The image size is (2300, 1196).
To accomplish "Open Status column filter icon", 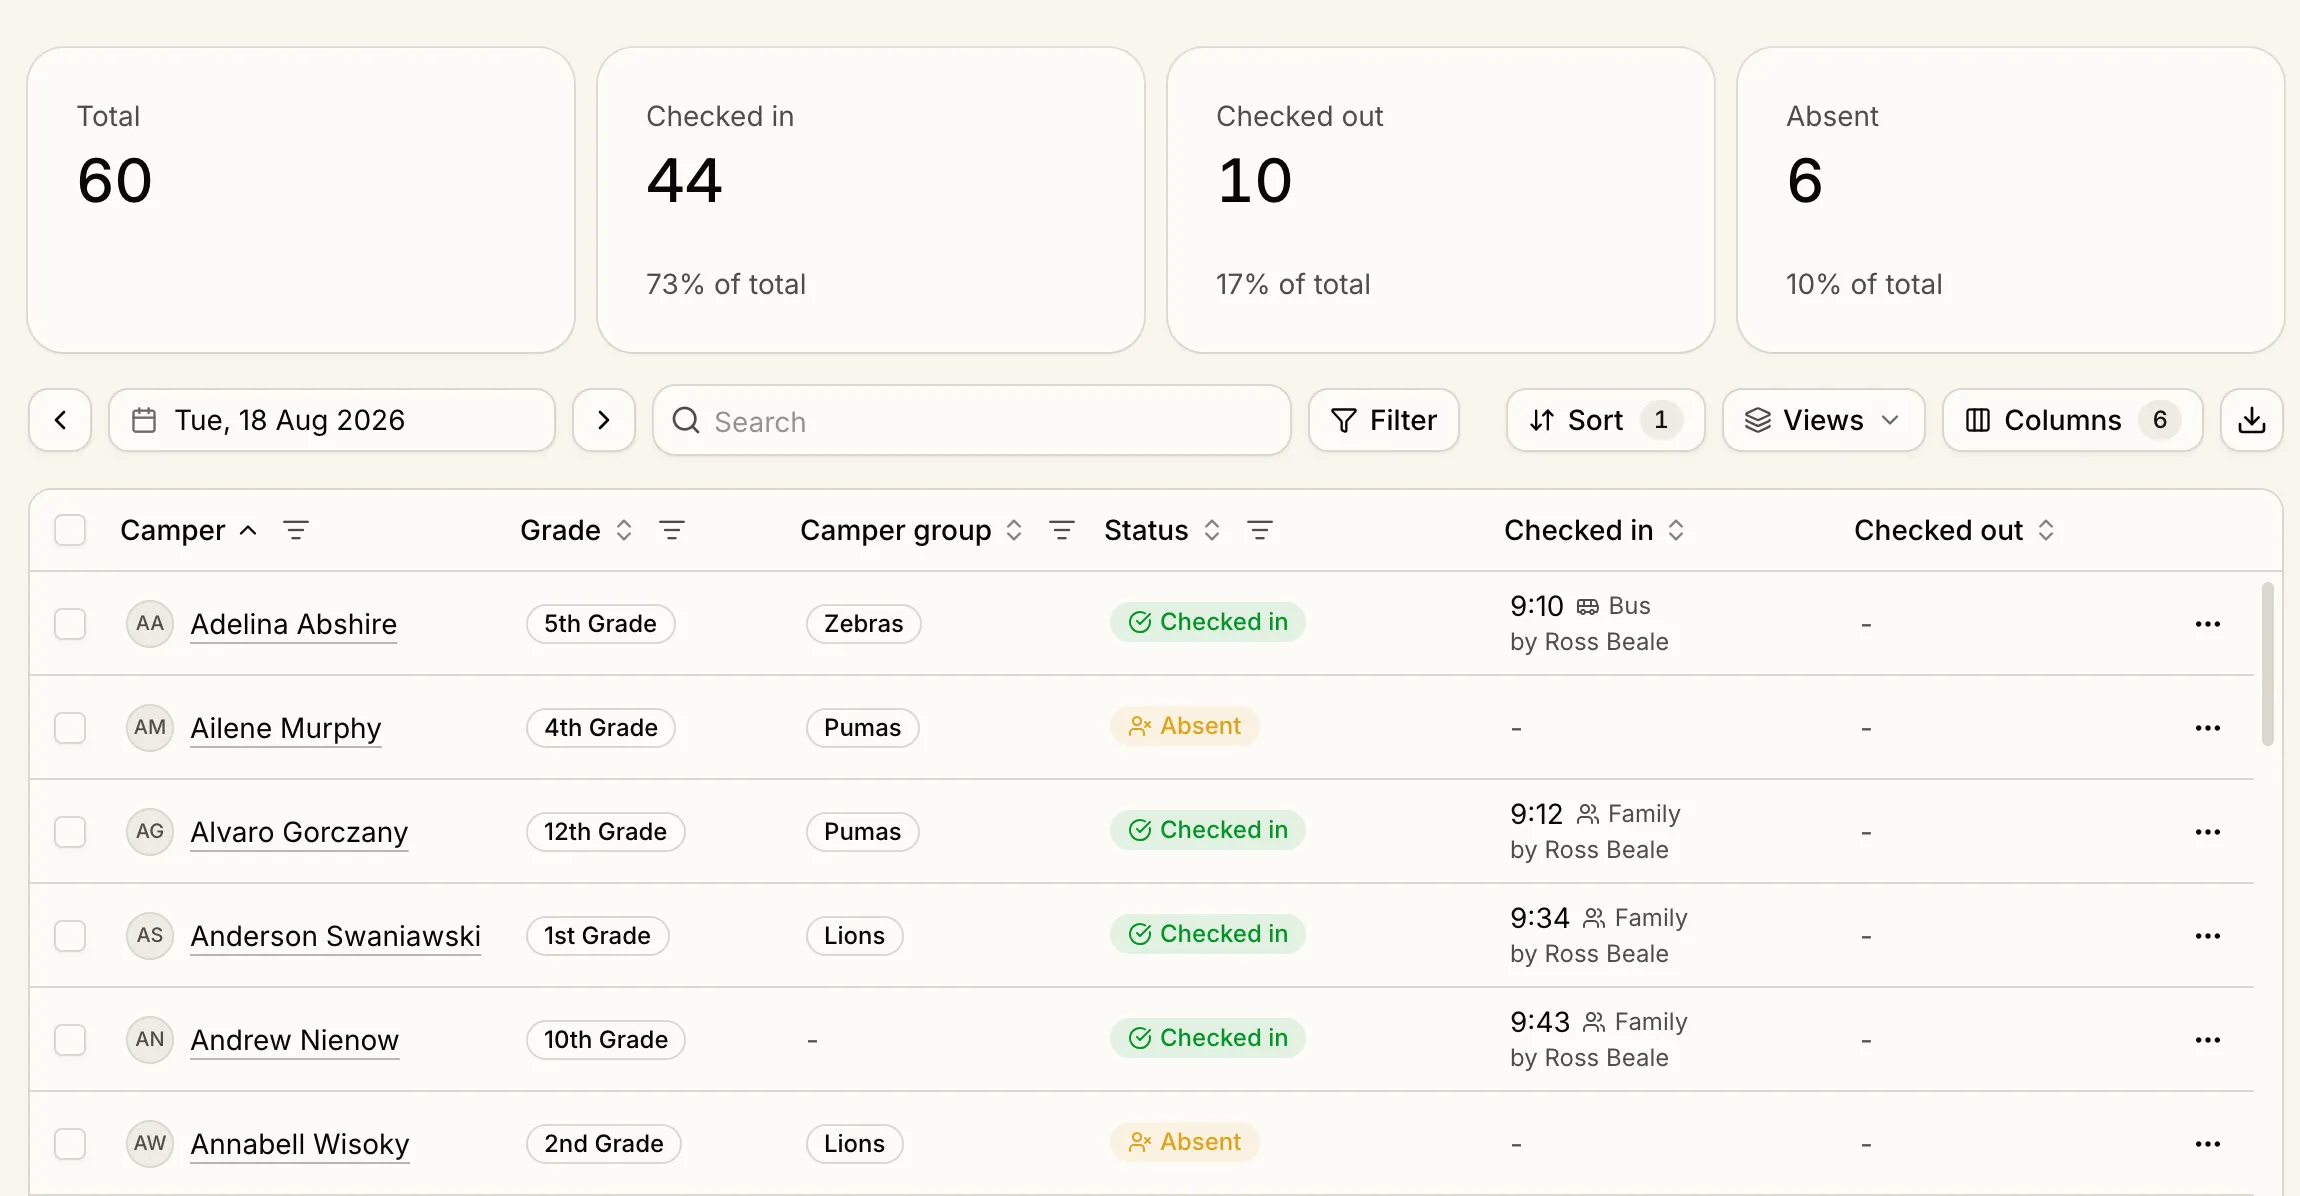I will 1260,530.
